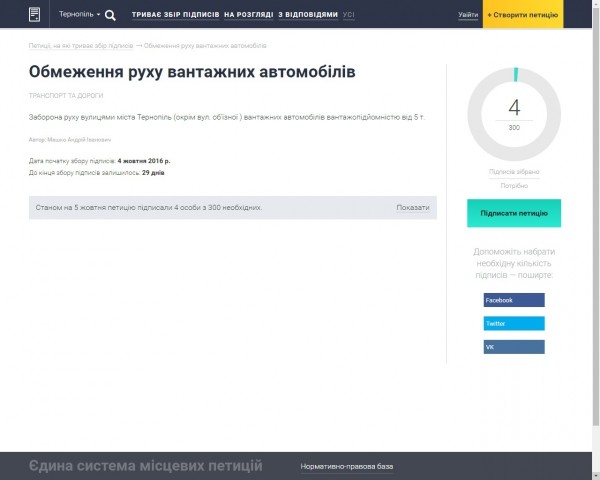Viewport: 600px width, 480px height.
Task: Open the search magnifier icon
Action: pos(110,15)
